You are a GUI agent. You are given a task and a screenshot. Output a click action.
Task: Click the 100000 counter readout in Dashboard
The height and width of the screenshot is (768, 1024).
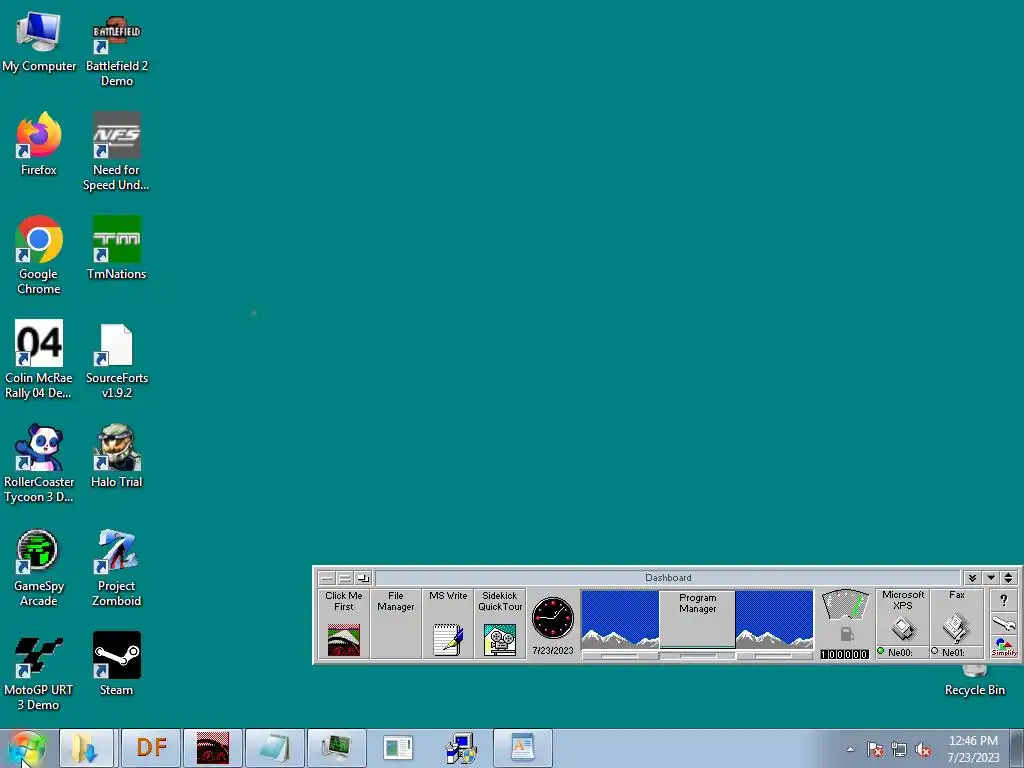tap(845, 654)
